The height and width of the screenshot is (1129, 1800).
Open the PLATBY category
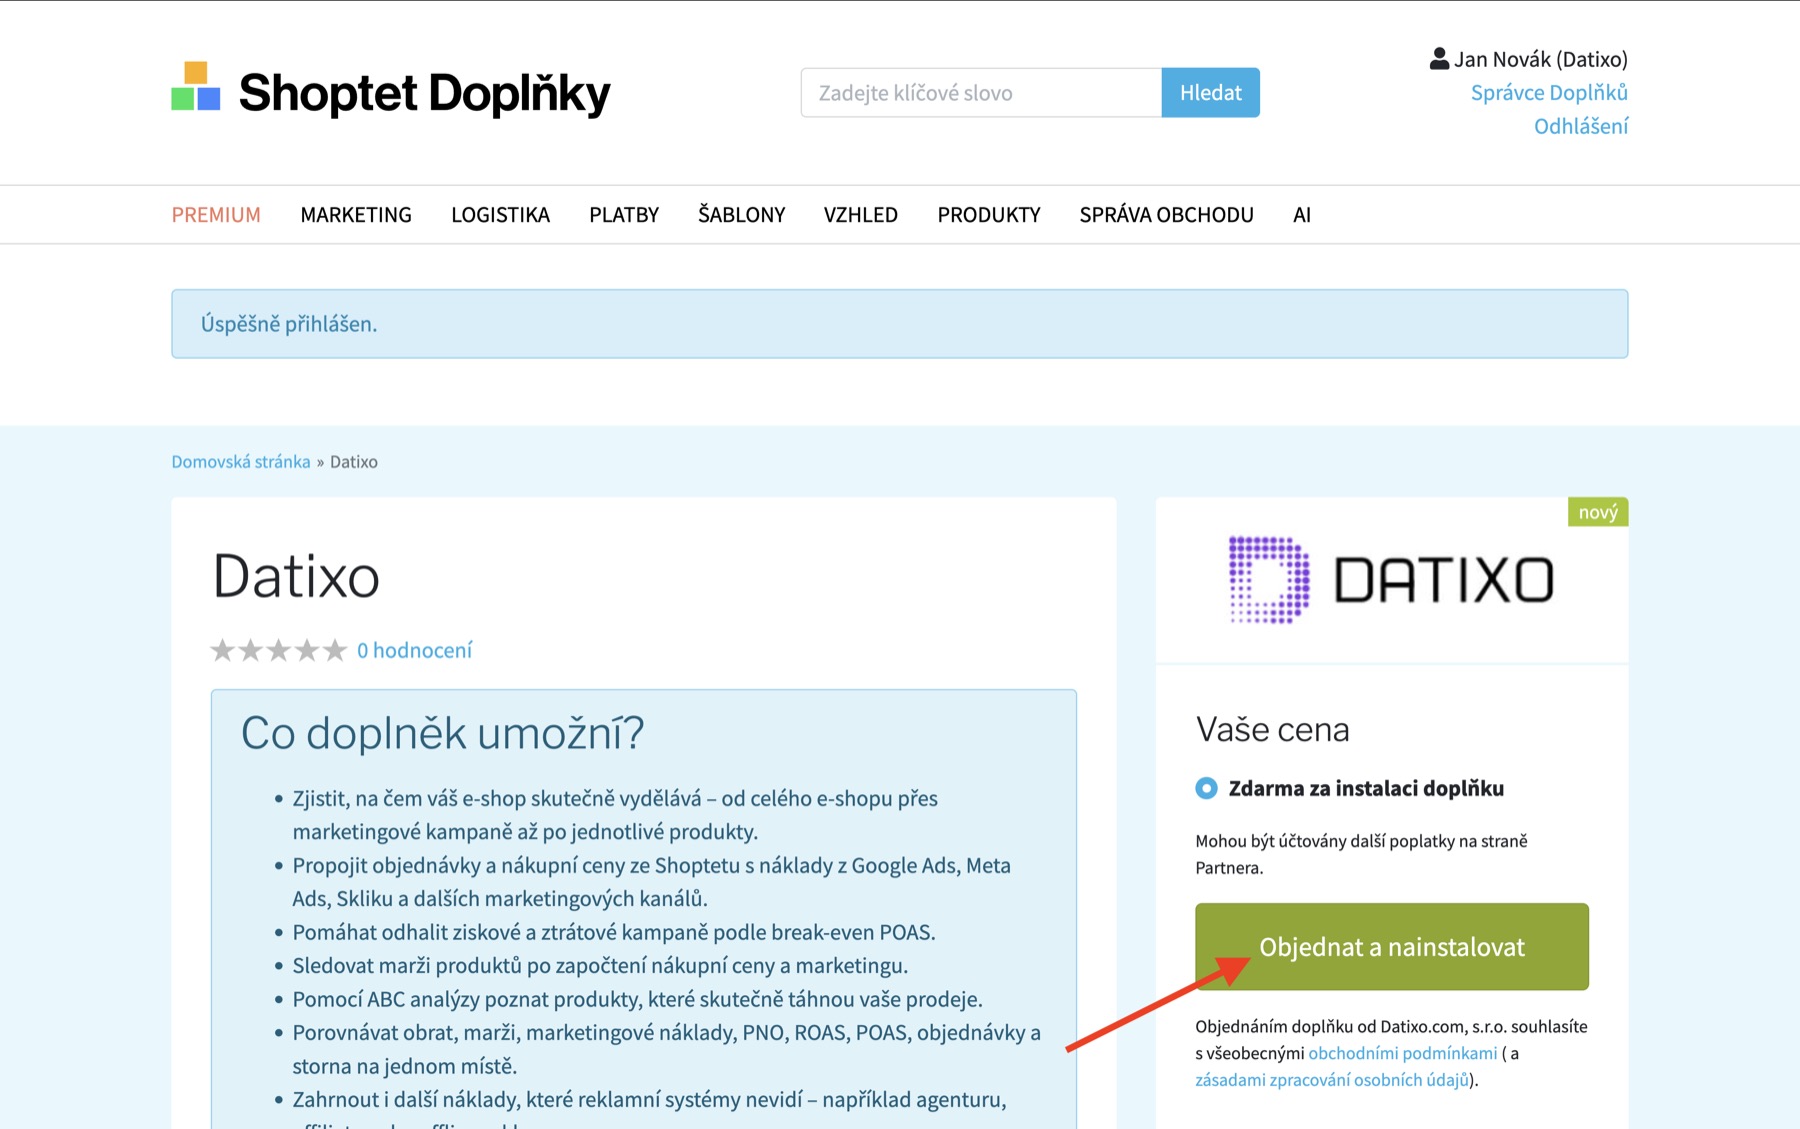pos(624,215)
